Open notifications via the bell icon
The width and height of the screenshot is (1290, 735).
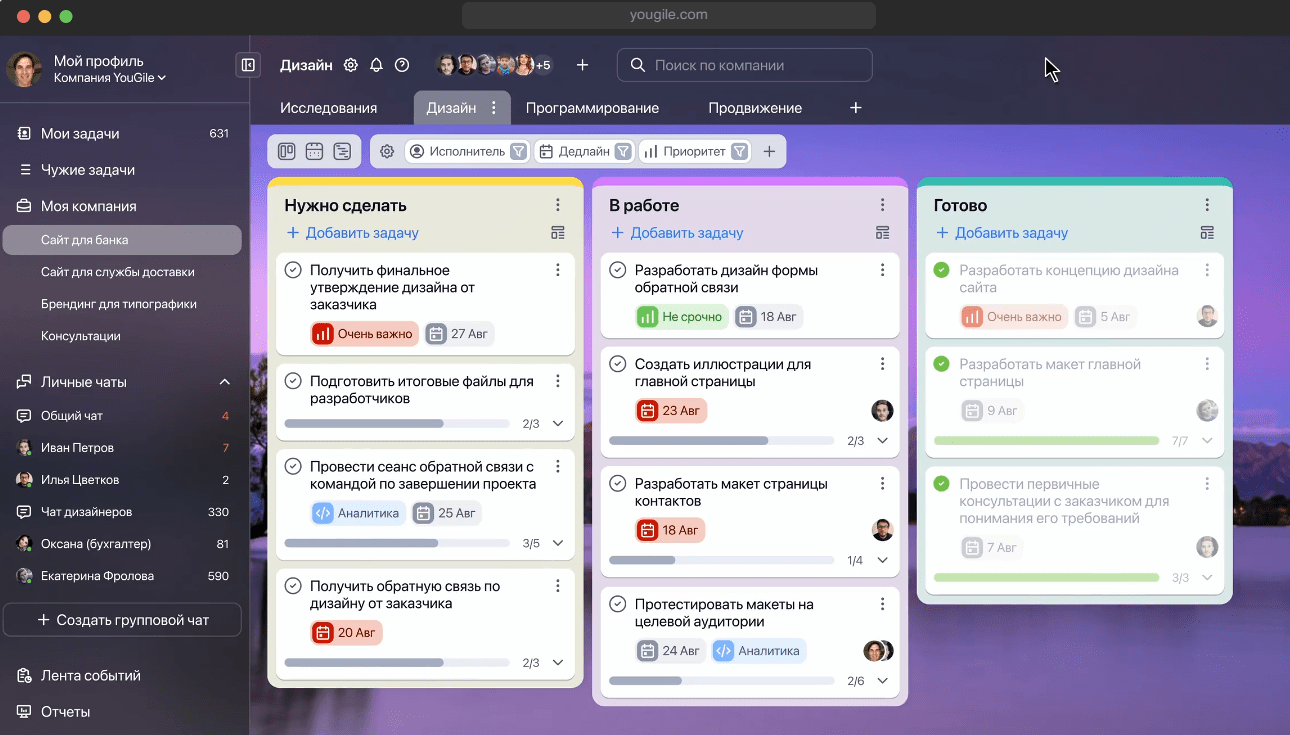[376, 64]
